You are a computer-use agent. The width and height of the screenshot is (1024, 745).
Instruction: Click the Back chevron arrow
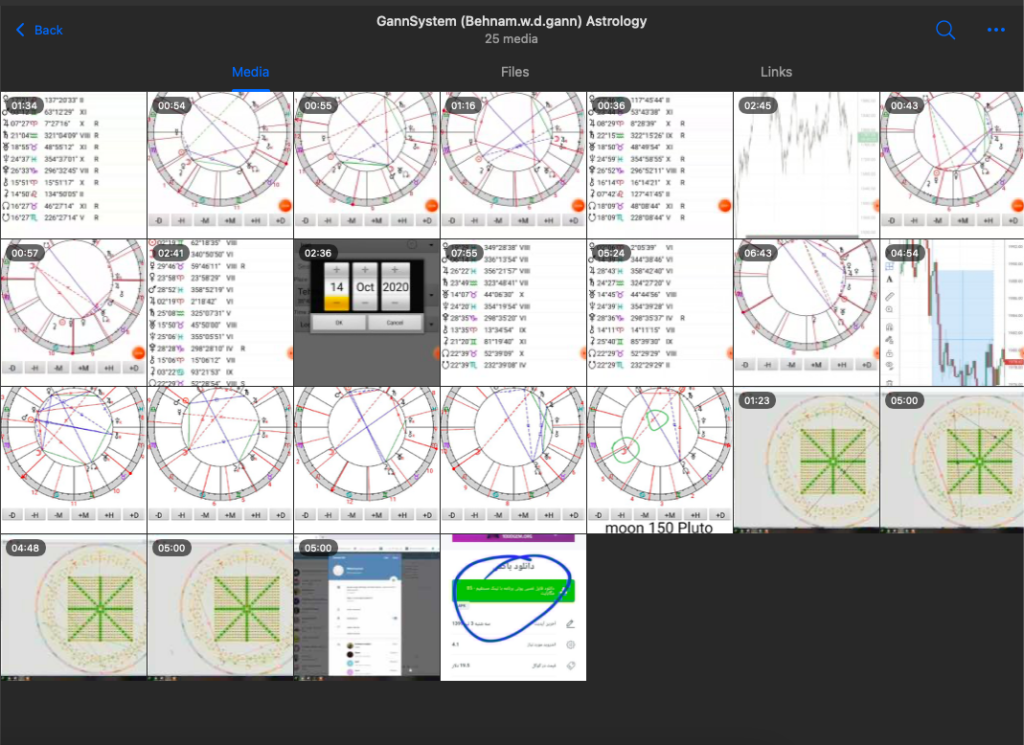click(20, 30)
